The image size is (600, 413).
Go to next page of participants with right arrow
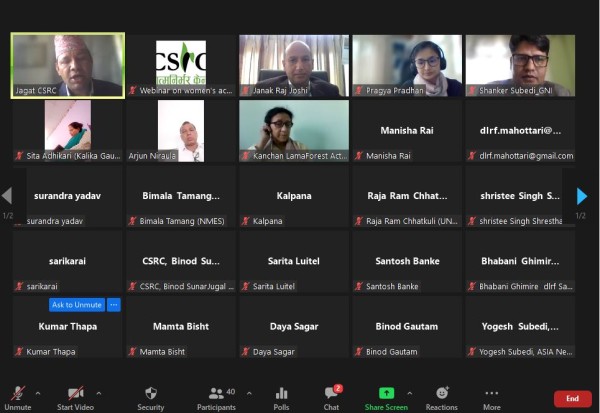(x=582, y=196)
